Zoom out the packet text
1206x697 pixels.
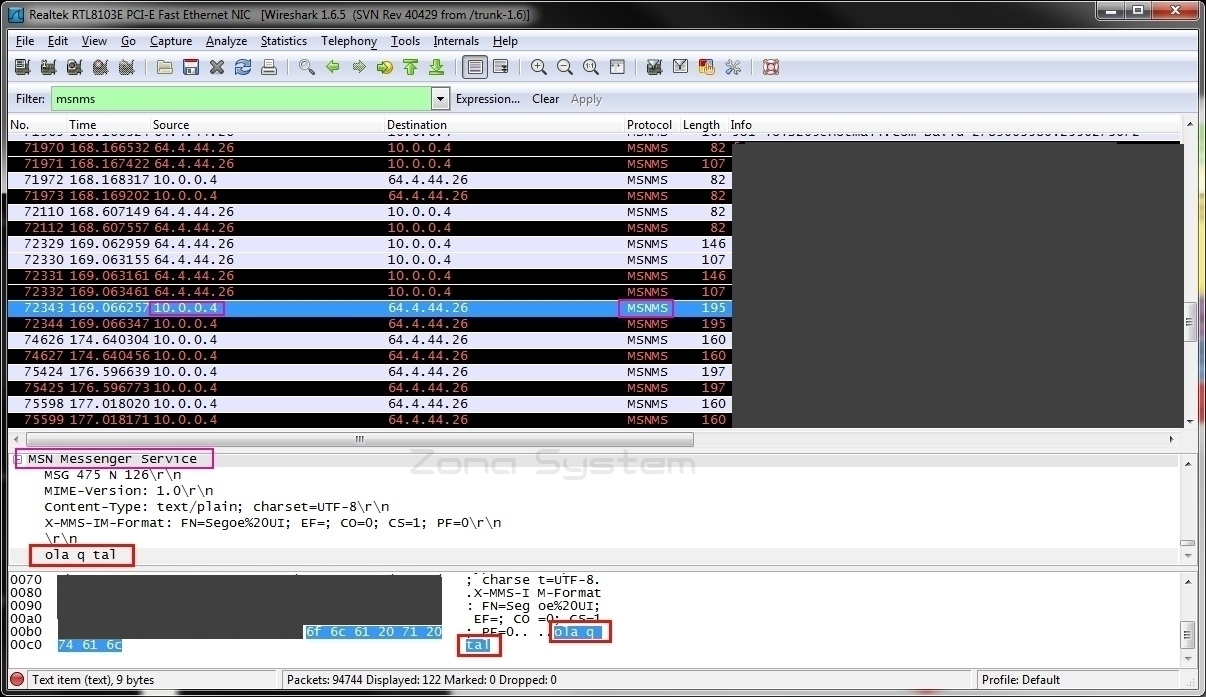click(x=565, y=67)
